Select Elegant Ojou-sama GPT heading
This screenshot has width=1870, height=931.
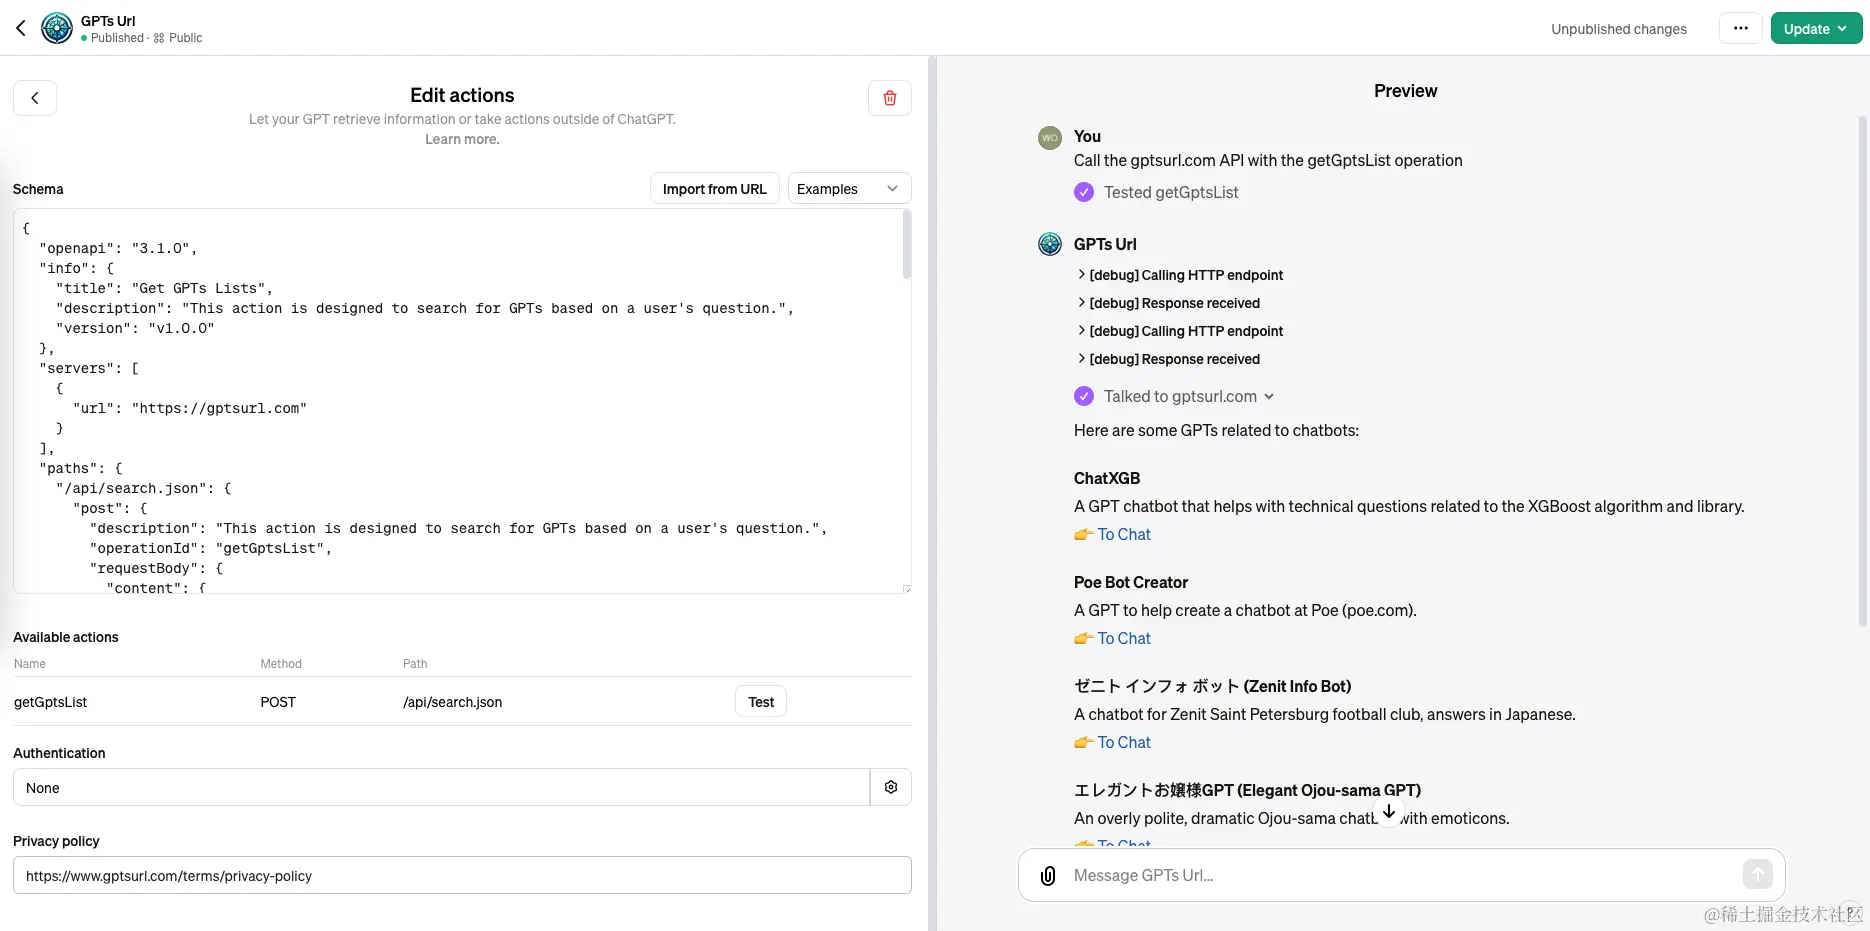pyautogui.click(x=1247, y=790)
